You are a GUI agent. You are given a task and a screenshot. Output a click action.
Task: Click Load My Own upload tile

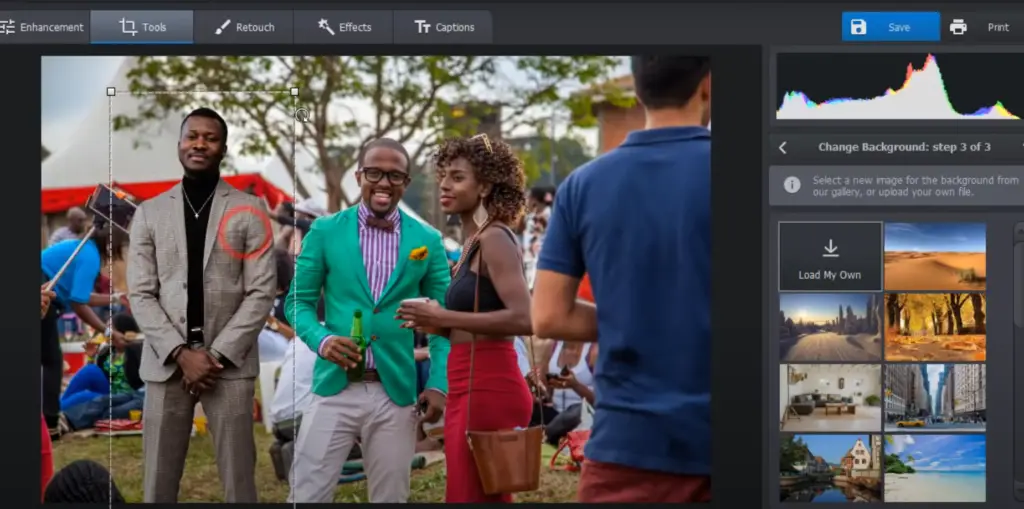[830, 257]
